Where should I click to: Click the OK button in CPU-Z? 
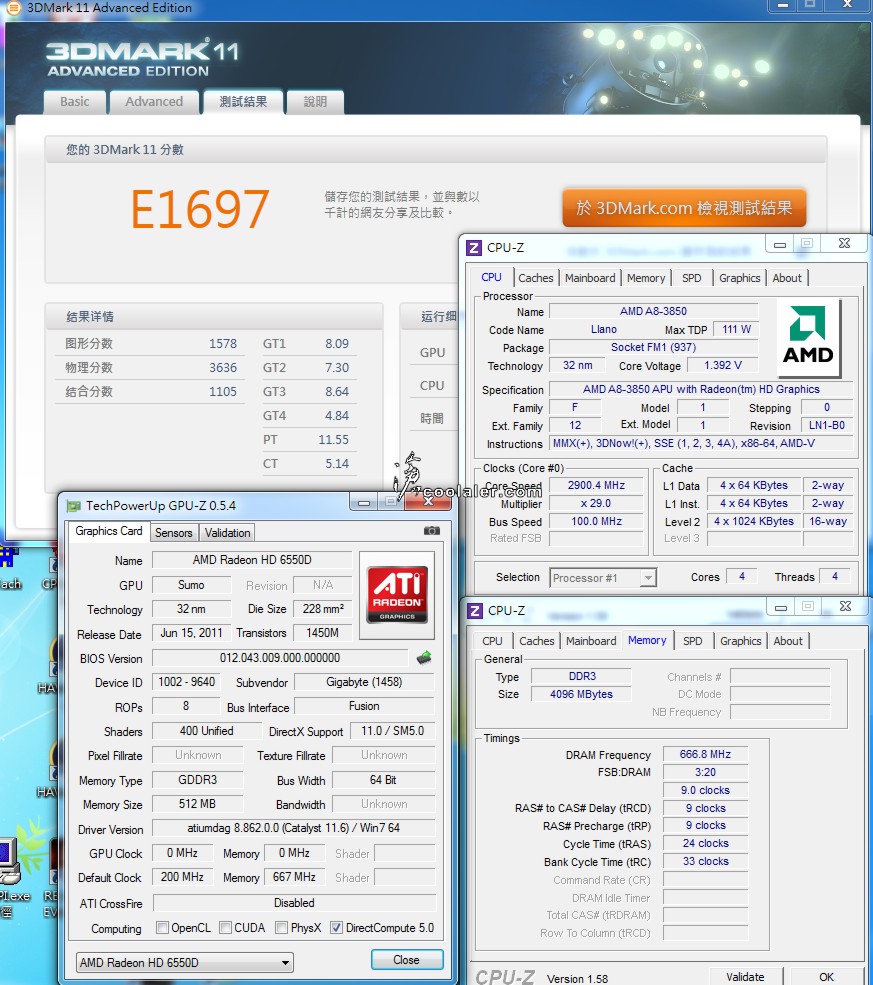[x=827, y=977]
